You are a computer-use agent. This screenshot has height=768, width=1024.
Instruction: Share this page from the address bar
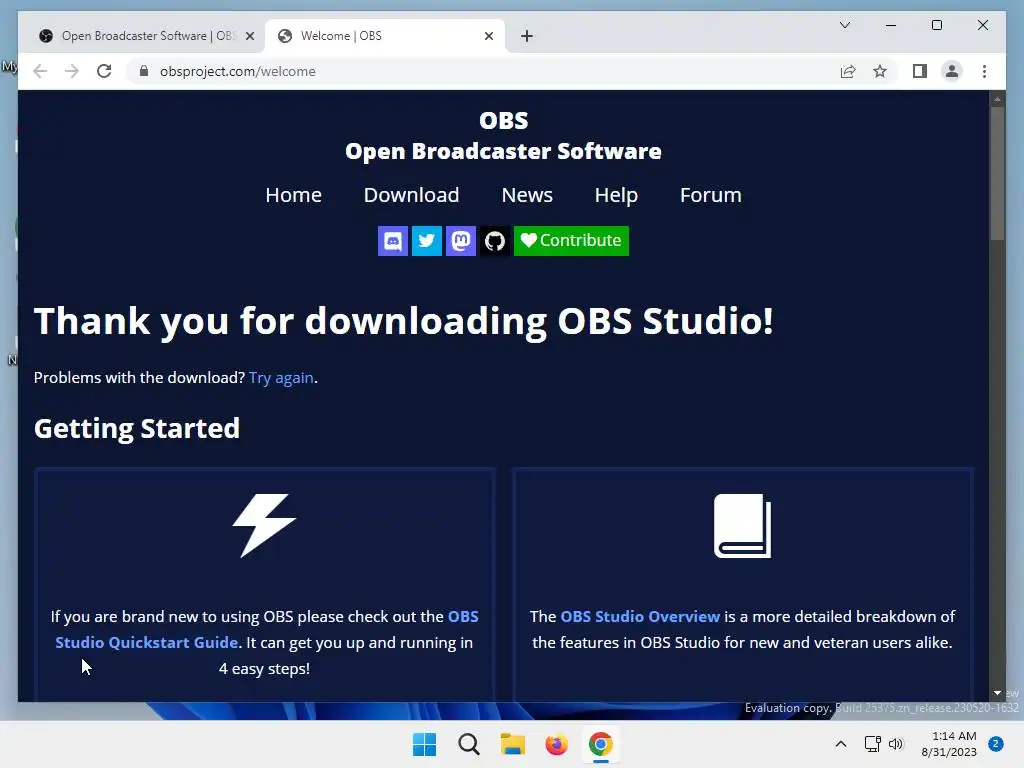pos(848,71)
